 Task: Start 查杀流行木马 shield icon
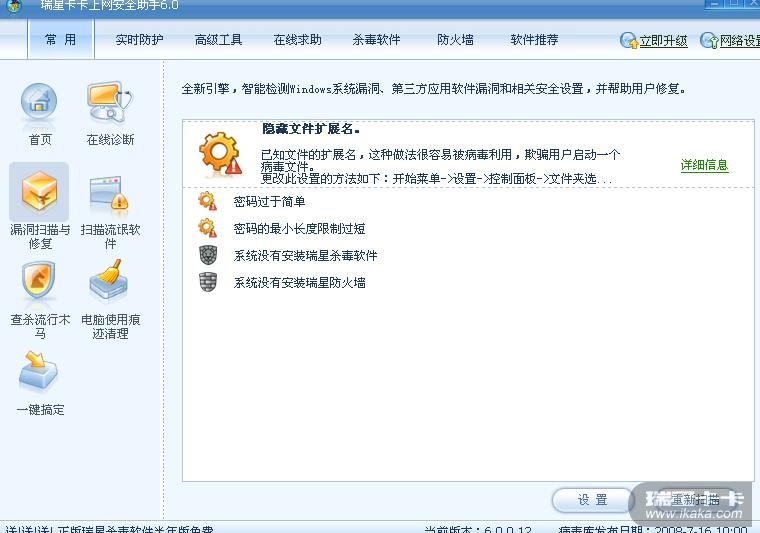[39, 282]
